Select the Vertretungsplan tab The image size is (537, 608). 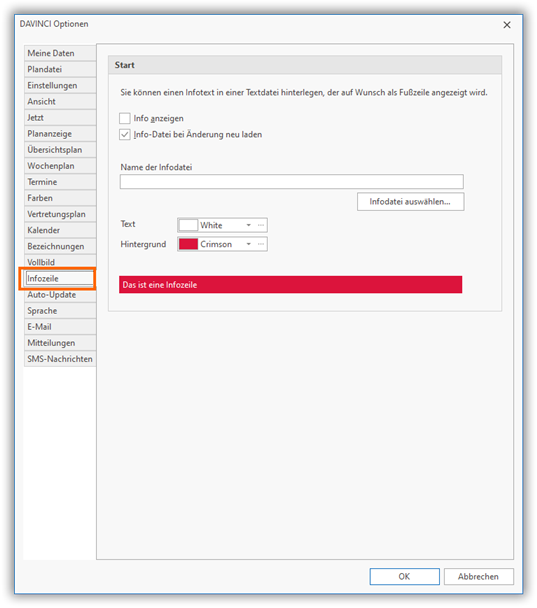pyautogui.click(x=60, y=214)
